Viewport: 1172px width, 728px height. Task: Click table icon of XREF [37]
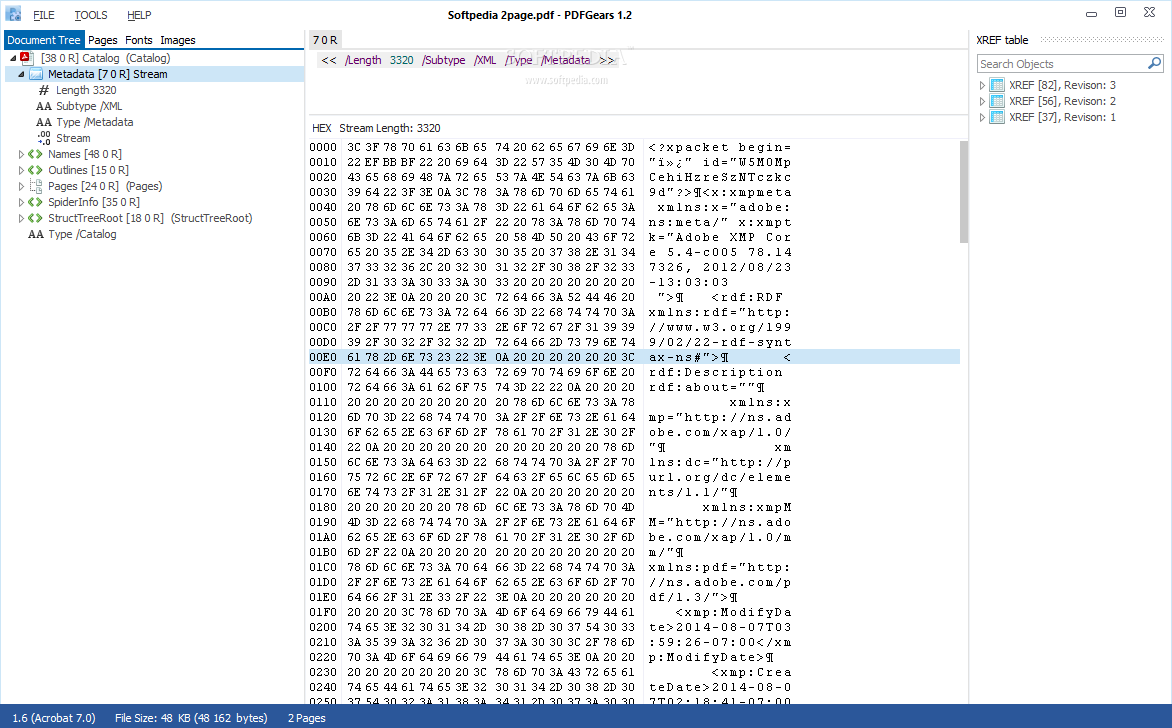coord(997,117)
